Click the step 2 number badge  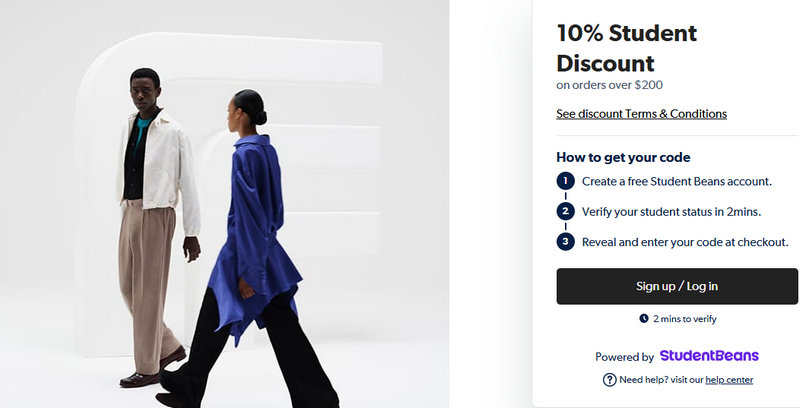point(565,211)
